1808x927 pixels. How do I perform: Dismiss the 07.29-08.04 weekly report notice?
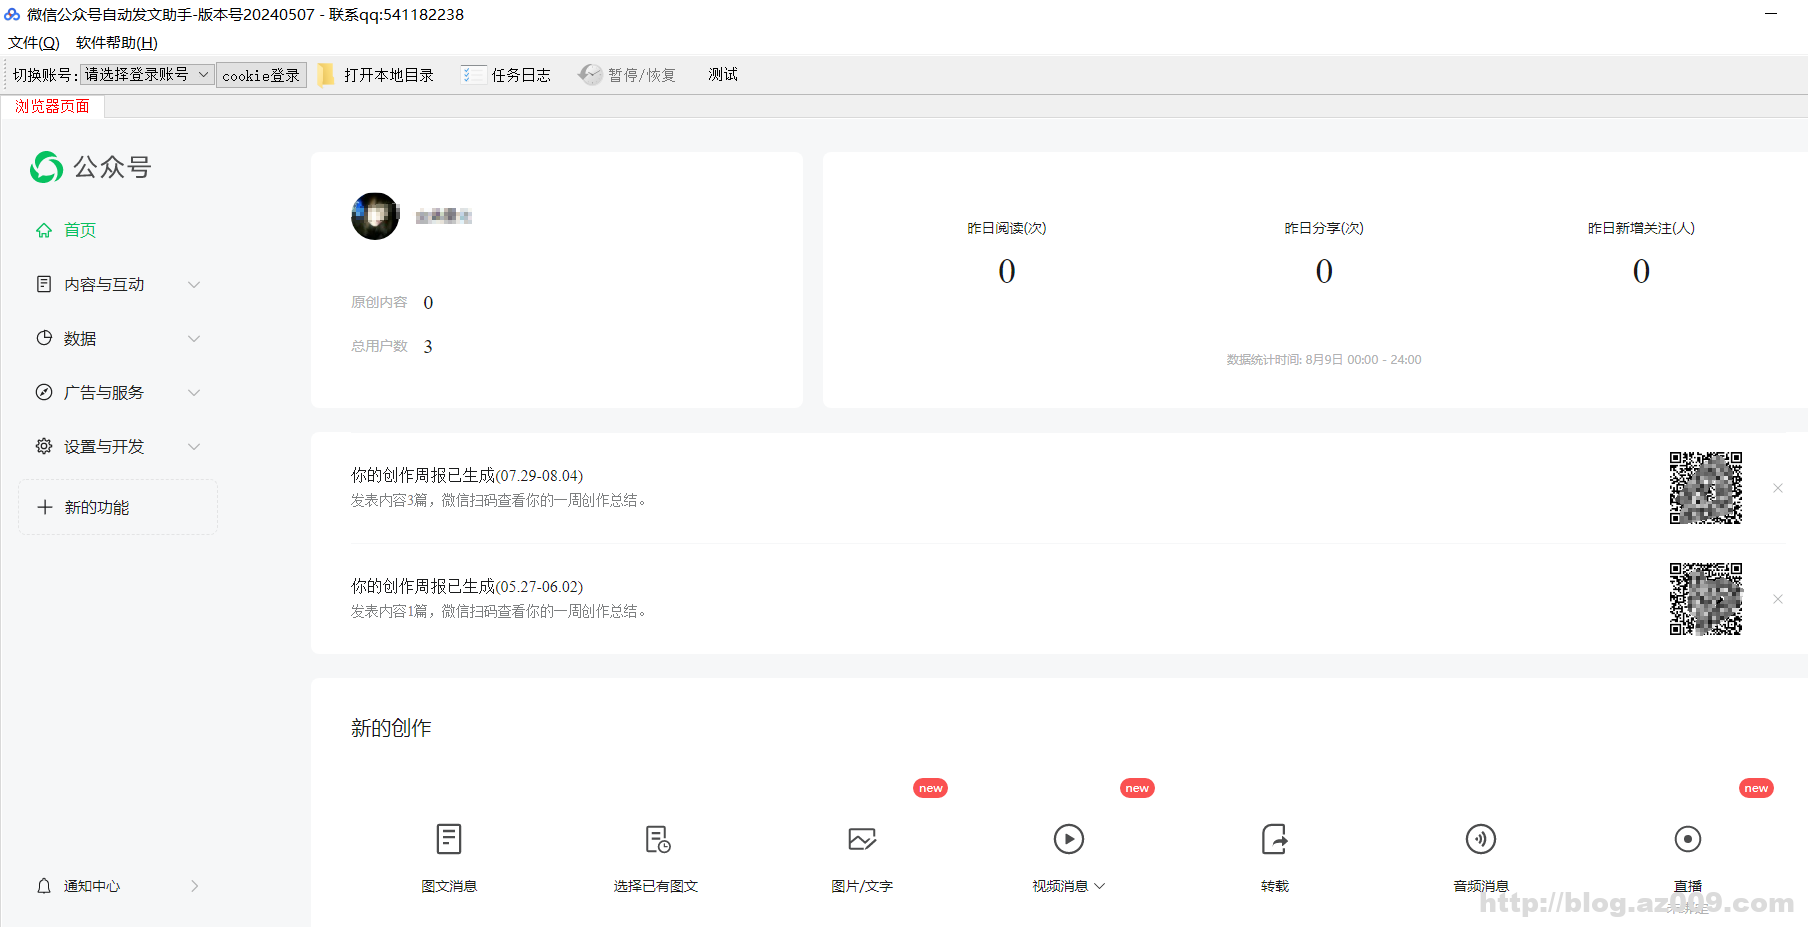[x=1778, y=488]
